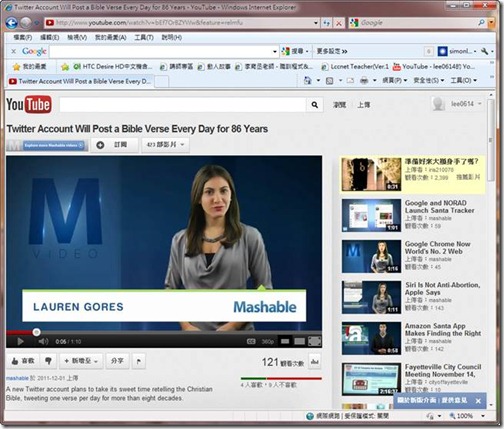The height and width of the screenshot is (429, 504).
Task: Open favorites star labeled 我的最愛
Action: click(x=30, y=67)
